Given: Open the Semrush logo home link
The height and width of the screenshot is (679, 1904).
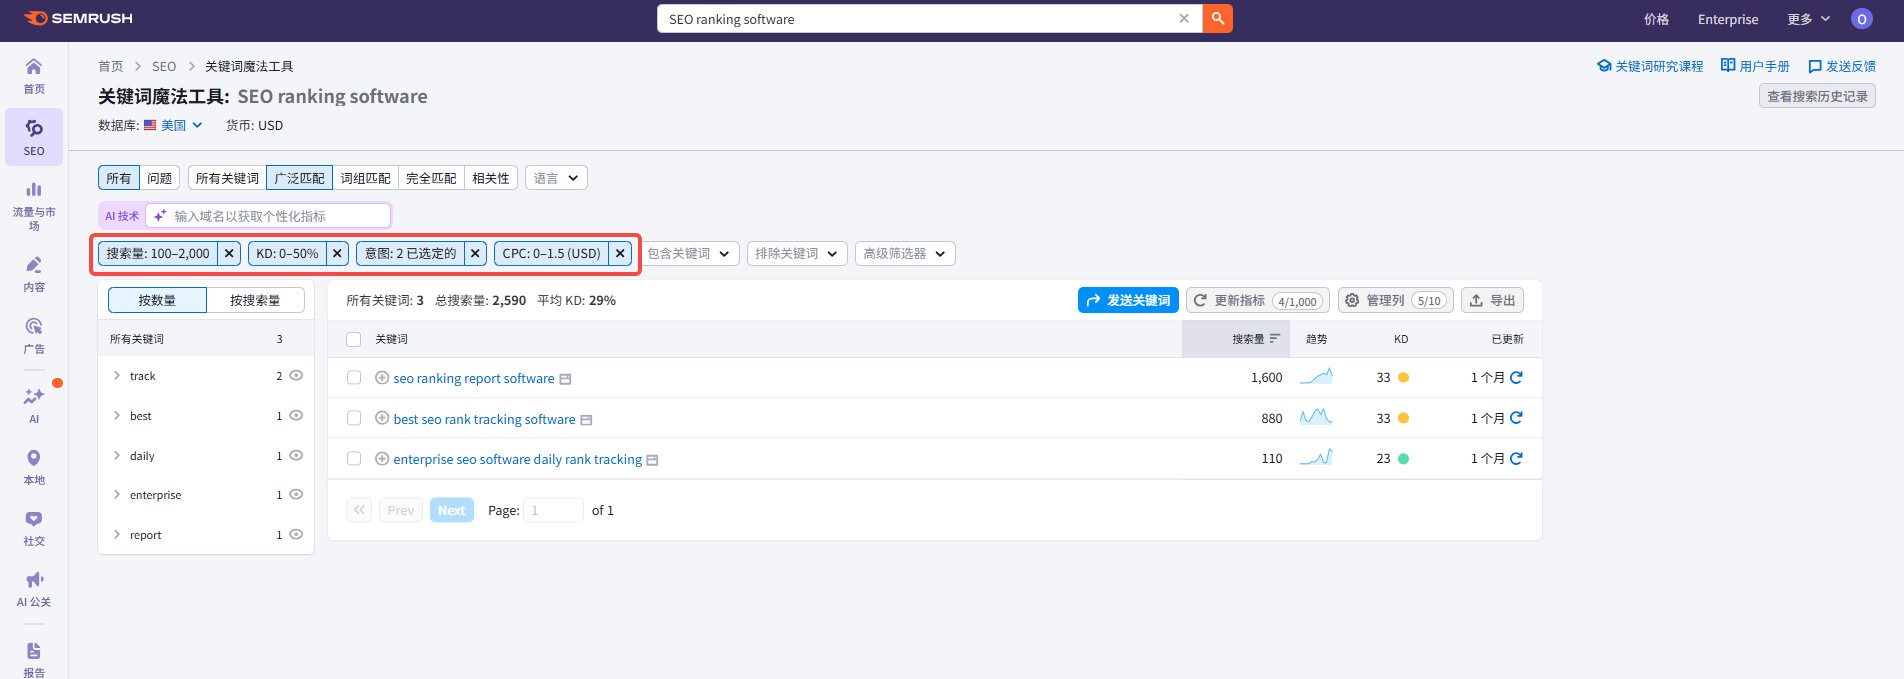Looking at the screenshot, I should click(x=78, y=19).
